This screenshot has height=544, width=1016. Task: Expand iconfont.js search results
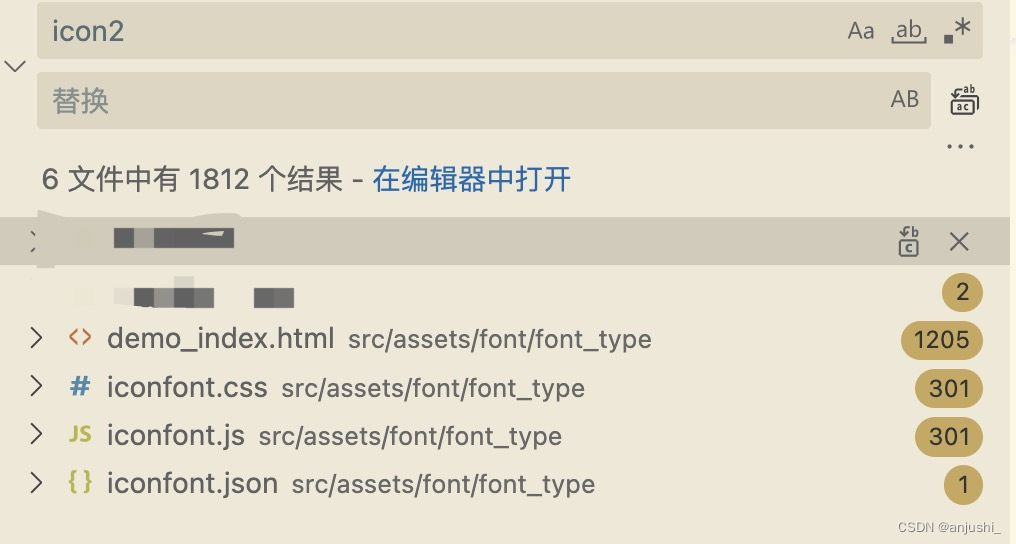click(x=36, y=435)
